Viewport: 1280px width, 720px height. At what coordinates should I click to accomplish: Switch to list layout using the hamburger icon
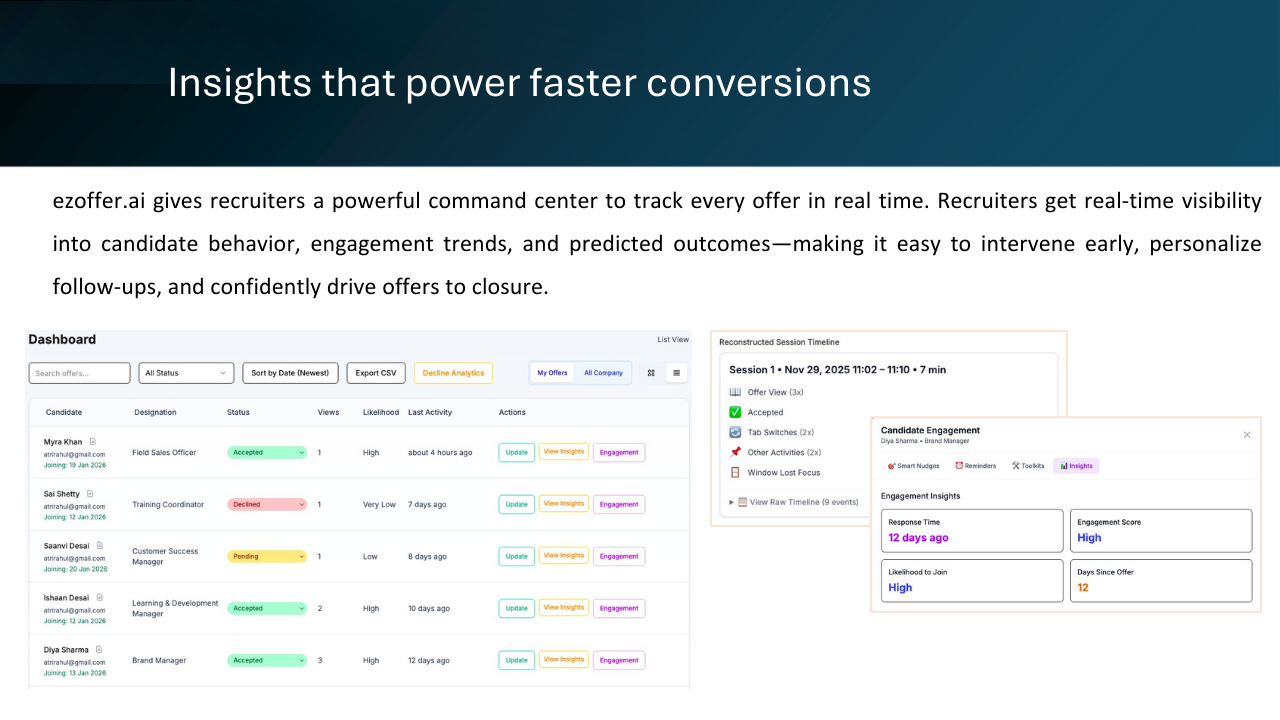676,372
